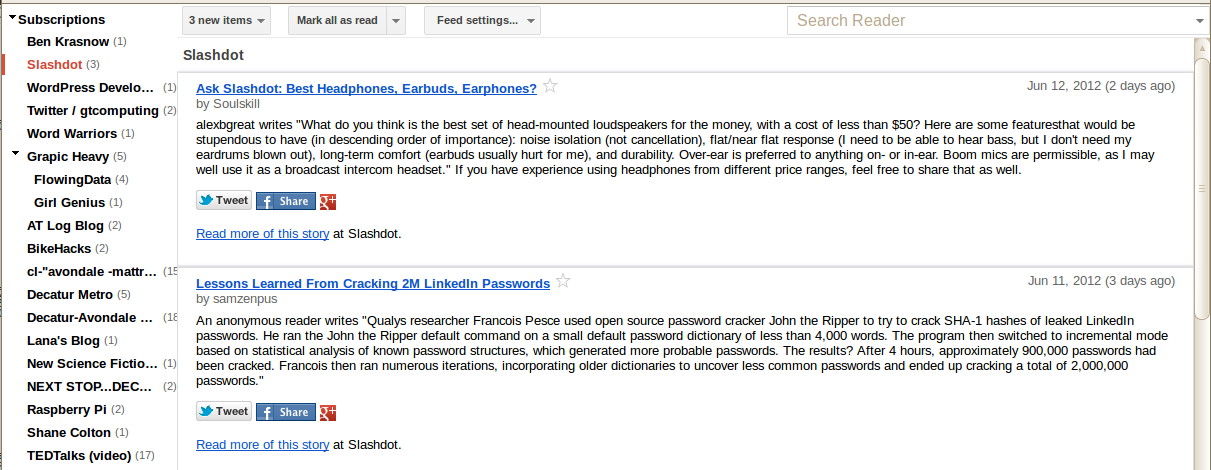Tweet the LinkedIn Passwords story

223,411
